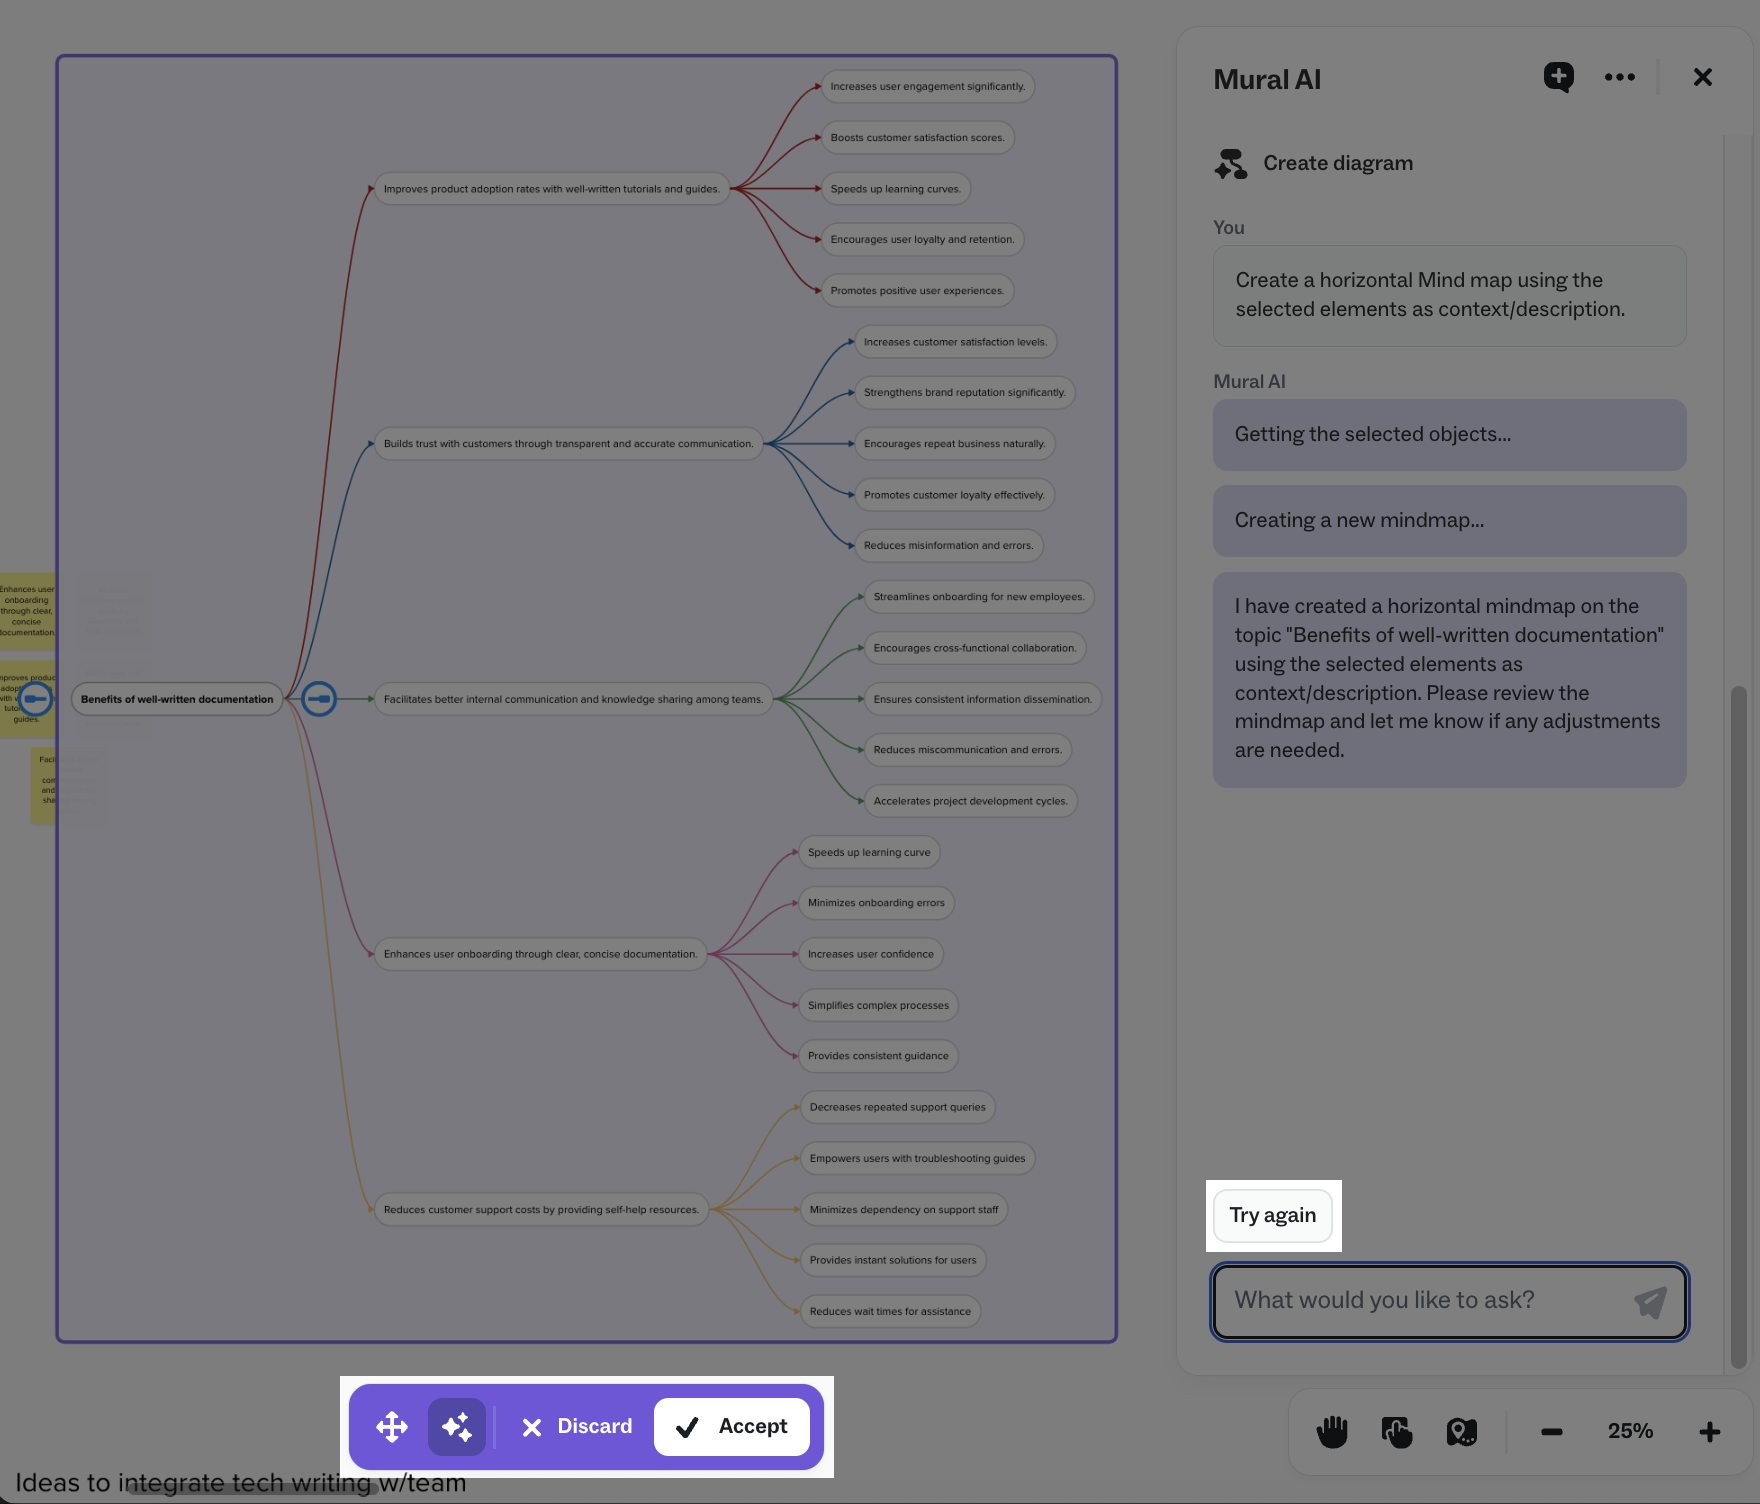Viewport: 1760px width, 1504px height.
Task: Click the new chat icon in Mural AI
Action: (x=1558, y=77)
